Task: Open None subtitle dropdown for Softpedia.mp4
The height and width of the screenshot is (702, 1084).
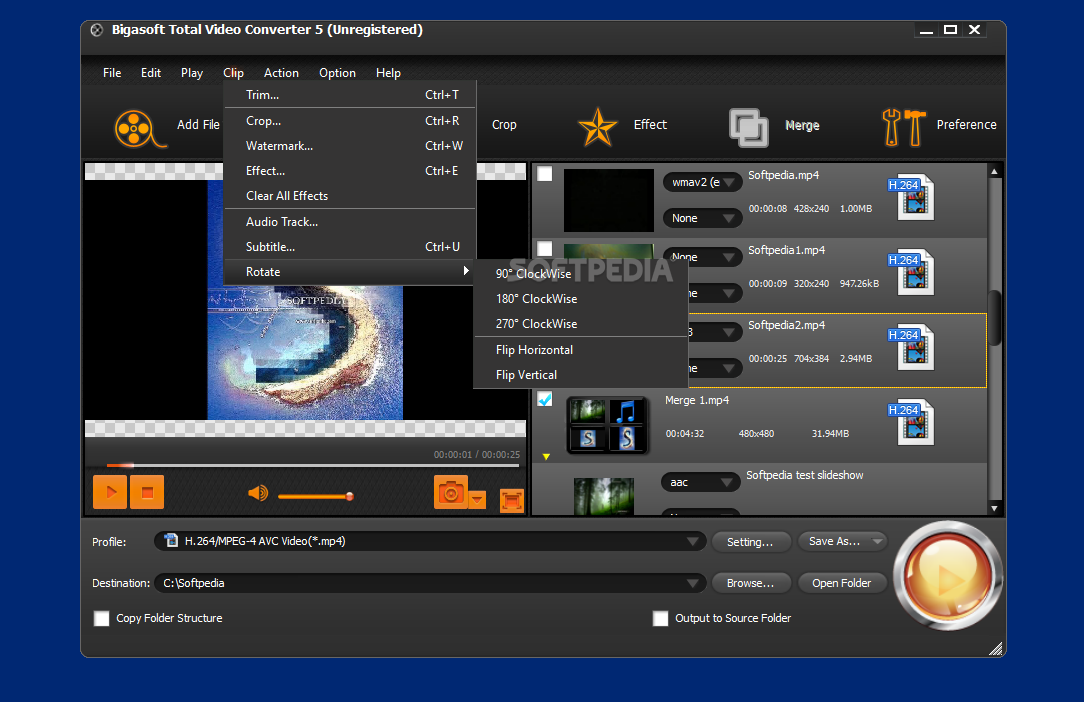Action: [x=702, y=218]
